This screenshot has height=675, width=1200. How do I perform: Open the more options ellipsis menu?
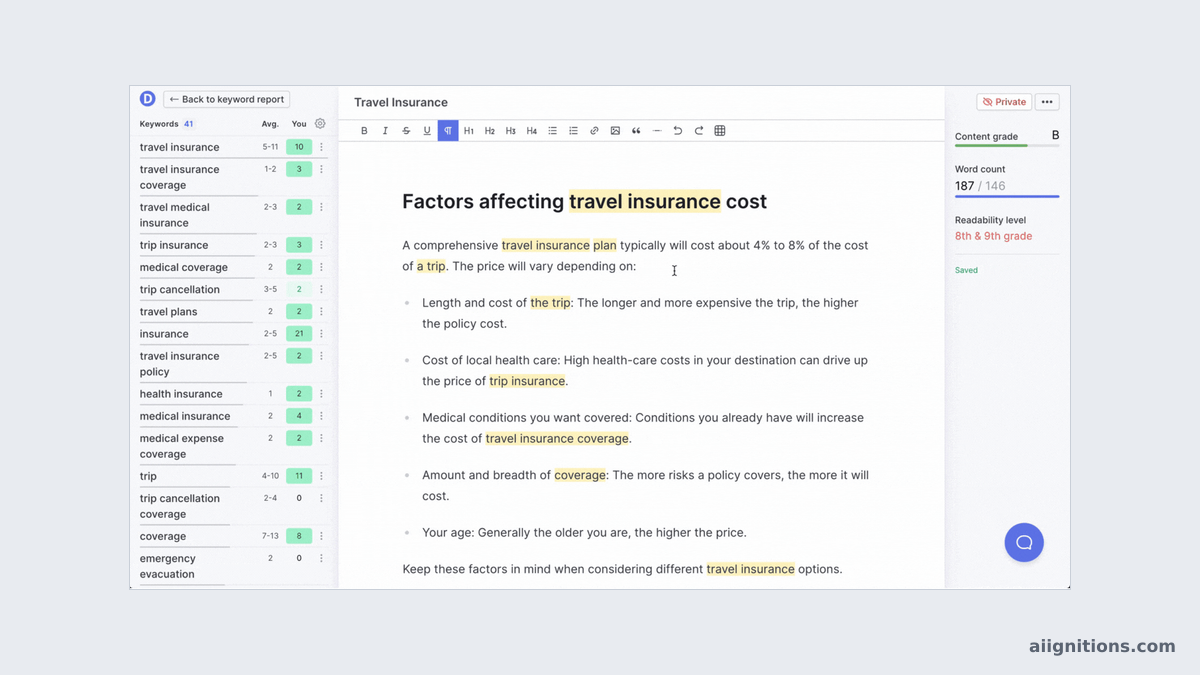tap(1047, 102)
